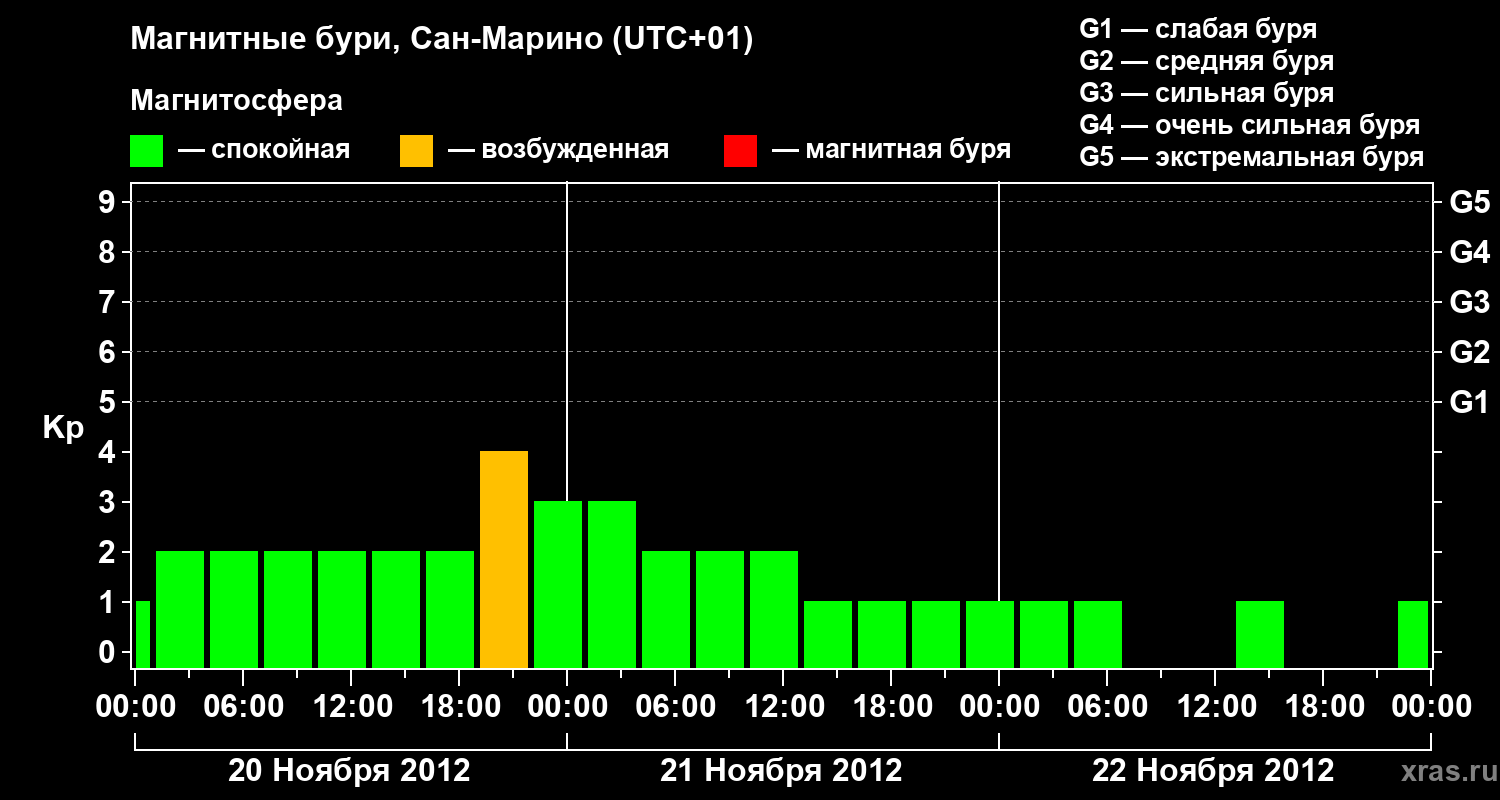Click the '— магнитная буря' legend label
The width and height of the screenshot is (1500, 800).
click(x=891, y=150)
